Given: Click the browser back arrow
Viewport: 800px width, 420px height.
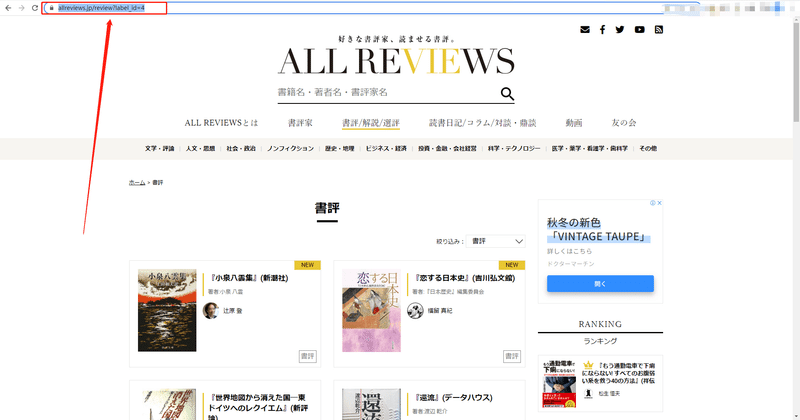Looking at the screenshot, I should click(x=8, y=8).
